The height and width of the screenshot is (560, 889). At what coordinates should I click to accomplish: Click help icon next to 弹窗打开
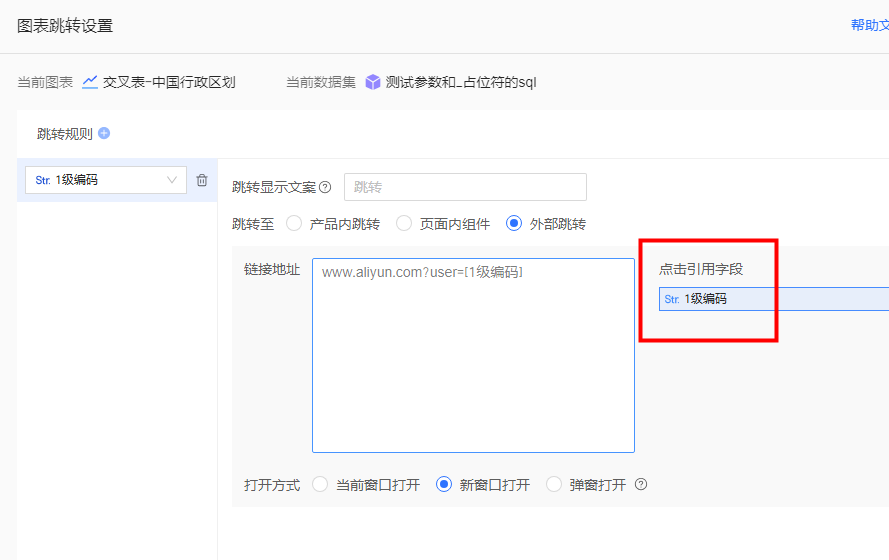coord(641,484)
